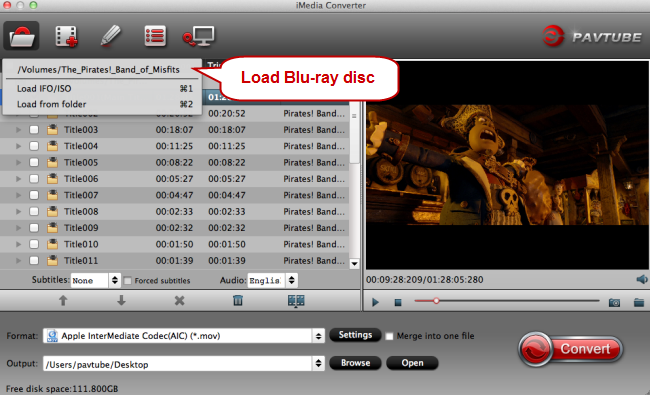This screenshot has height=395, width=650.
Task: Move the selected item down with the arrow
Action: coord(121,300)
